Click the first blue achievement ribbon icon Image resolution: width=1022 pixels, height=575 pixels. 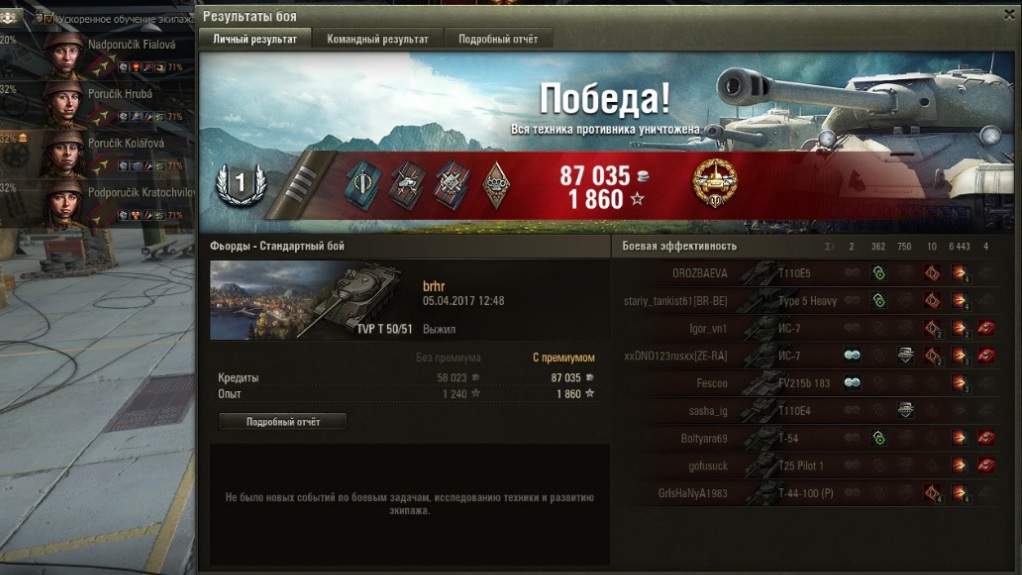click(x=363, y=185)
